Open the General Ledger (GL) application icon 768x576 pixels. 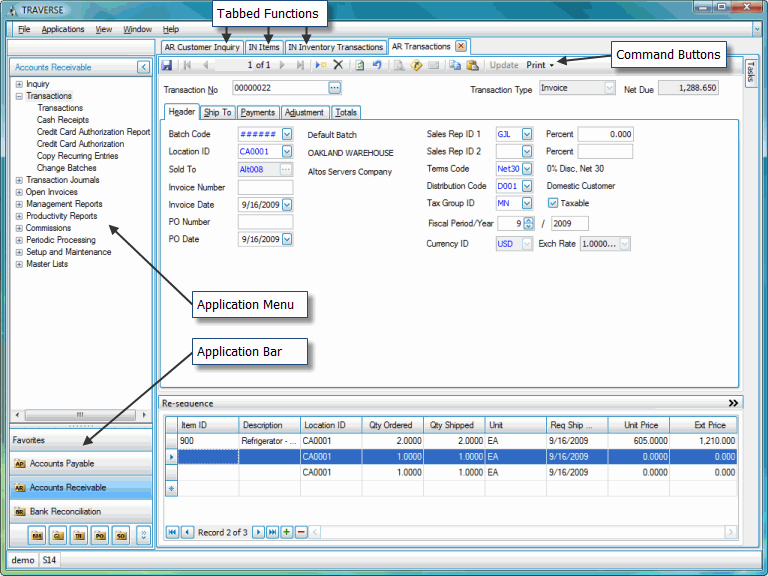click(57, 536)
